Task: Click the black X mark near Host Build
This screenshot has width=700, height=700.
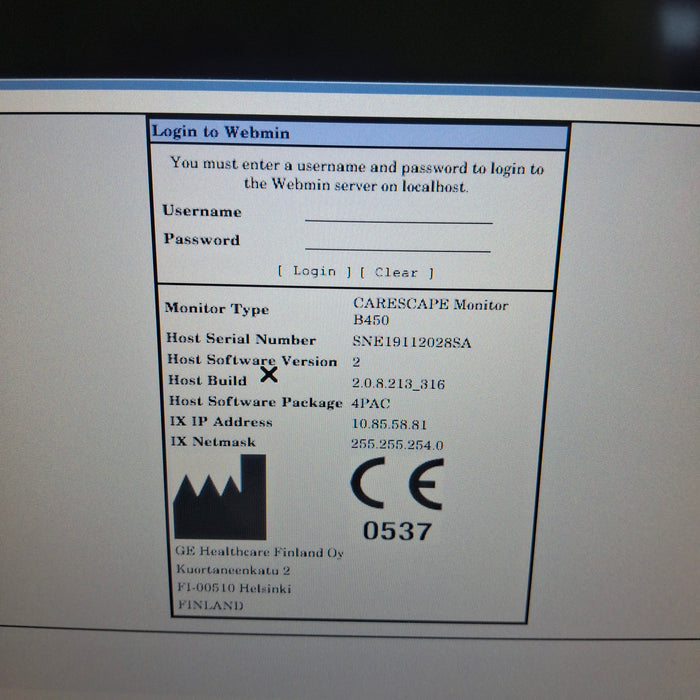Action: (268, 375)
